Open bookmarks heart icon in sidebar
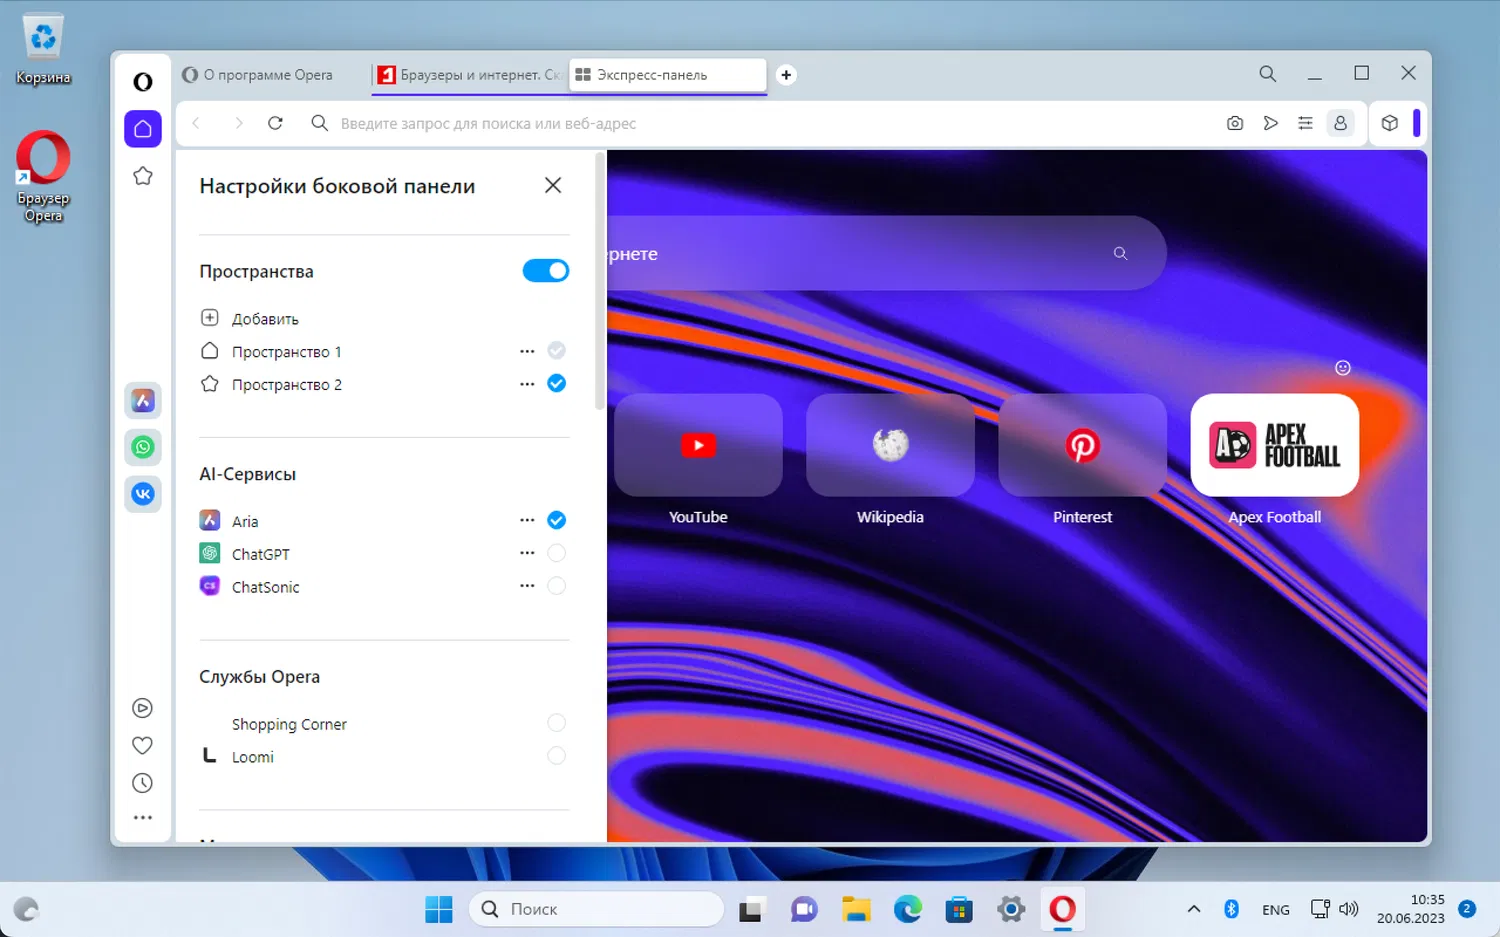Screen dimensions: 1500x937 [x=143, y=745]
